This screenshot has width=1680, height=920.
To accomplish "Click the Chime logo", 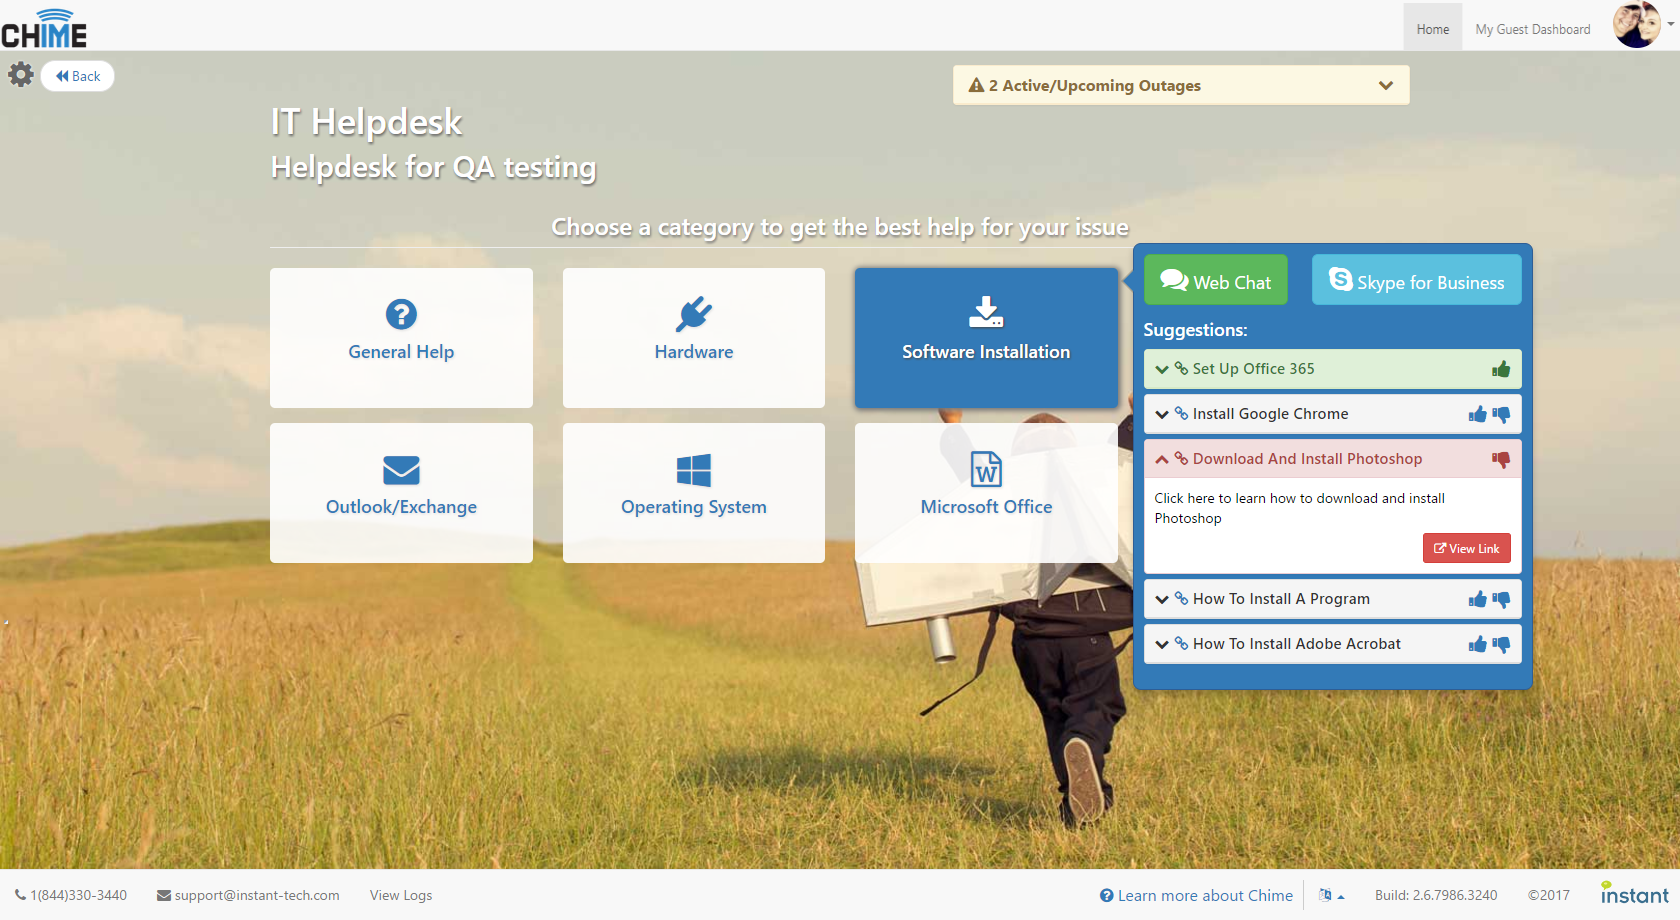I will [x=44, y=28].
